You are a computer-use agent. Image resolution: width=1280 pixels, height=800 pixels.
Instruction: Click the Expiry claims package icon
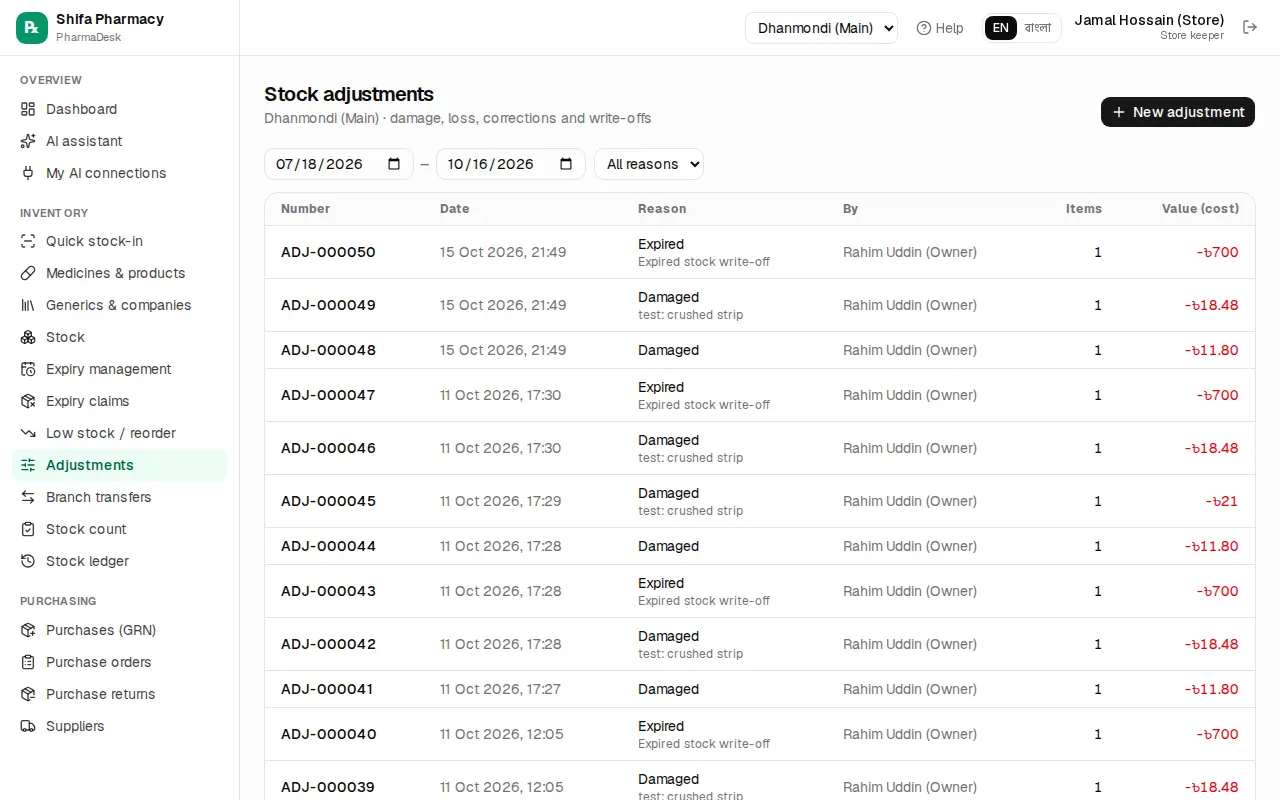(28, 401)
